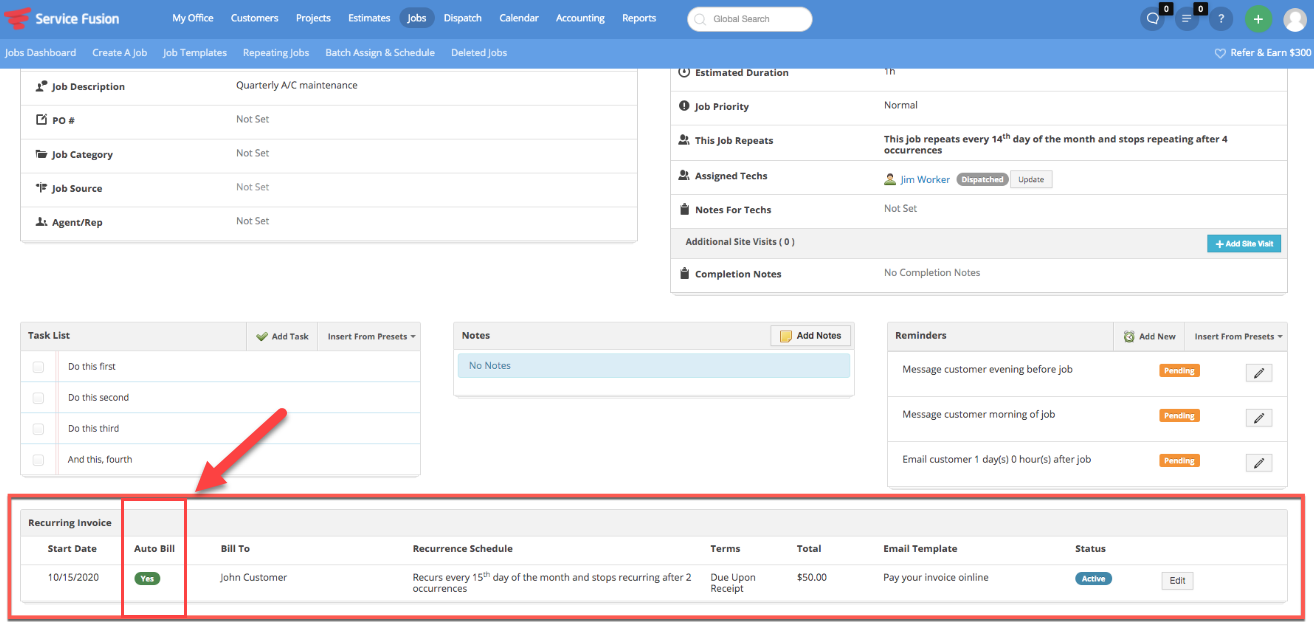Click the Completion Notes clipboard icon
Viewport: 1314px width, 622px height.
(684, 273)
